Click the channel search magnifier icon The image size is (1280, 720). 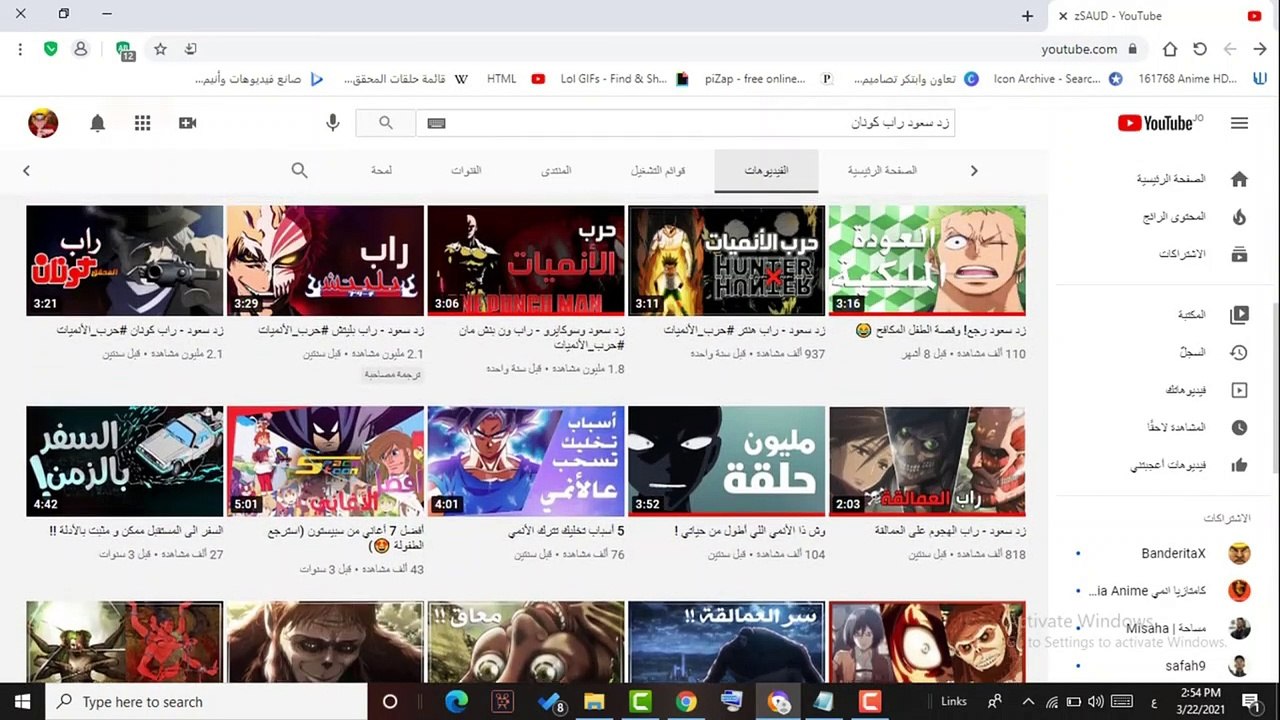point(299,171)
